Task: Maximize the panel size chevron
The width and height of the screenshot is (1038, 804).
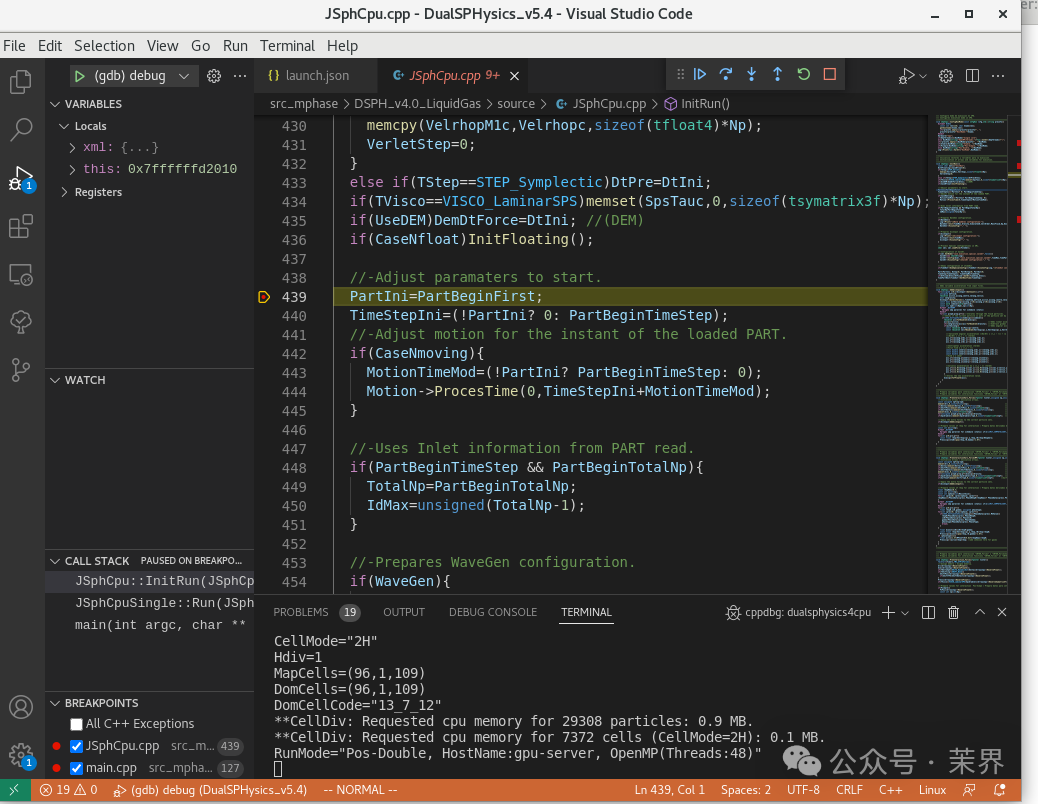Action: (x=980, y=613)
